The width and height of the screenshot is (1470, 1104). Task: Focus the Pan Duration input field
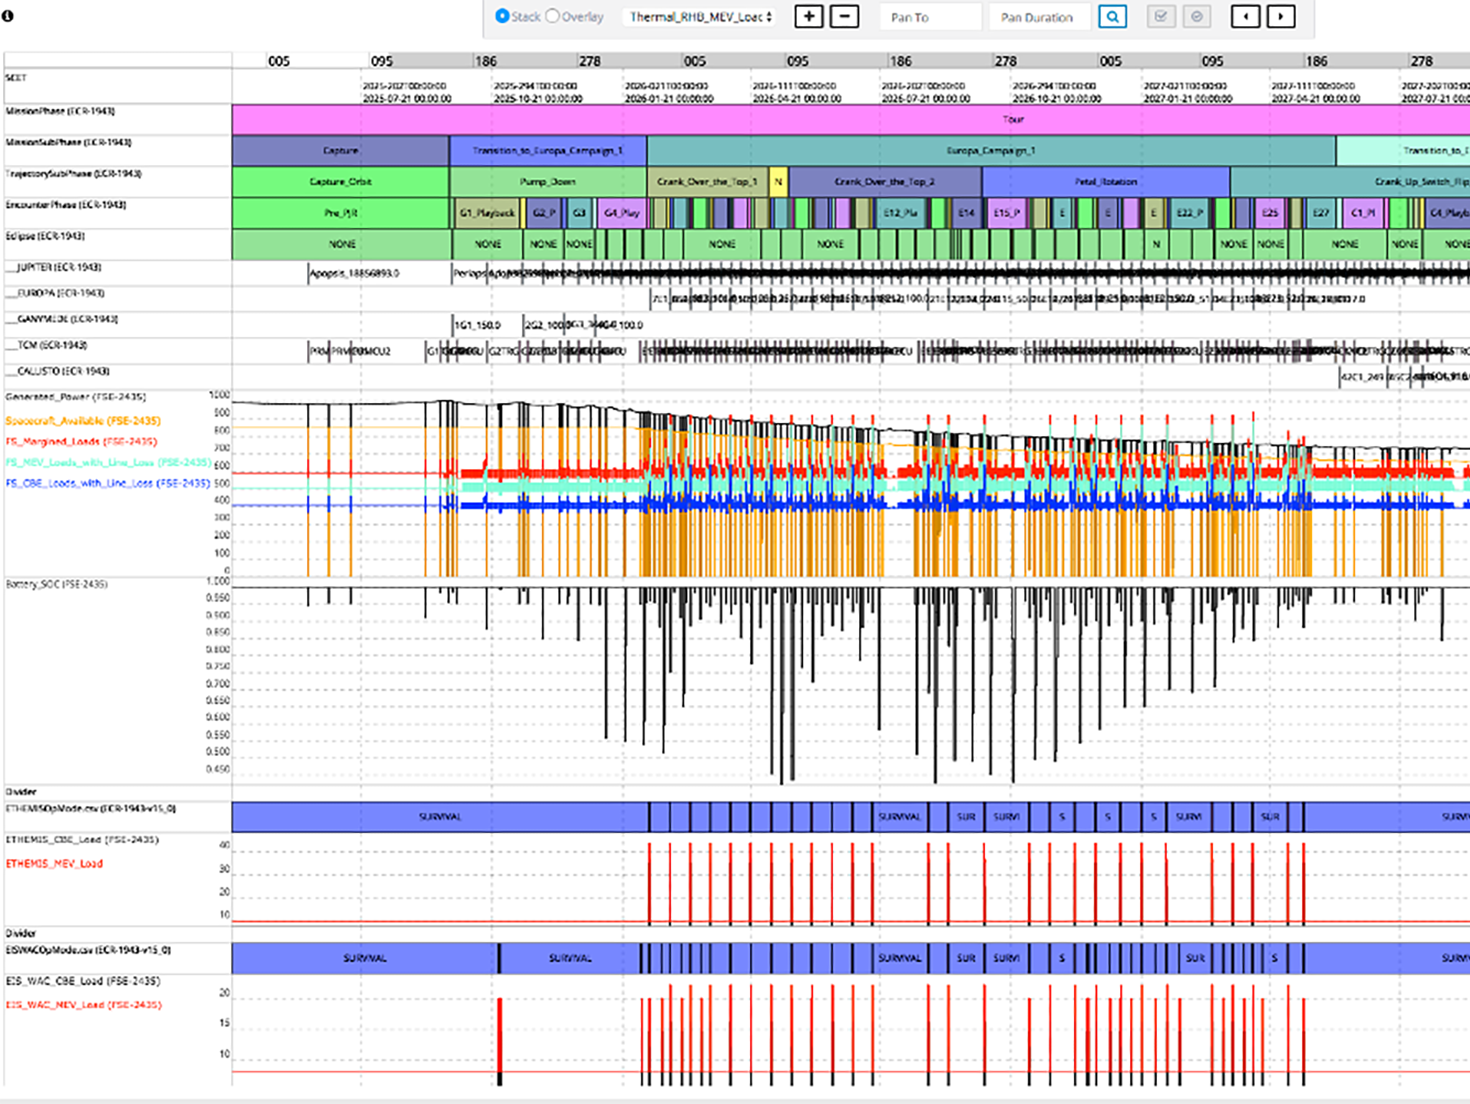(x=1040, y=17)
